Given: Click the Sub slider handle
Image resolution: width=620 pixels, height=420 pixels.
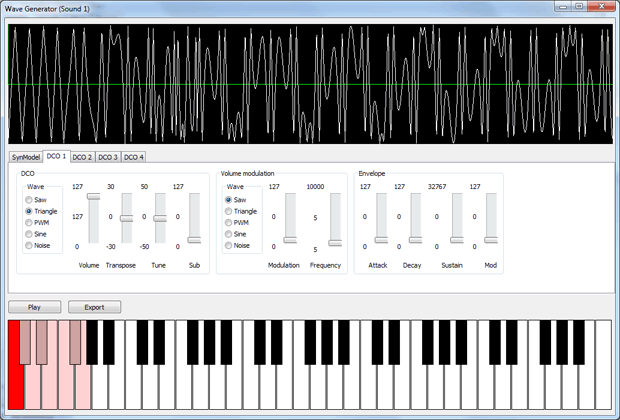Looking at the screenshot, I should 194,240.
